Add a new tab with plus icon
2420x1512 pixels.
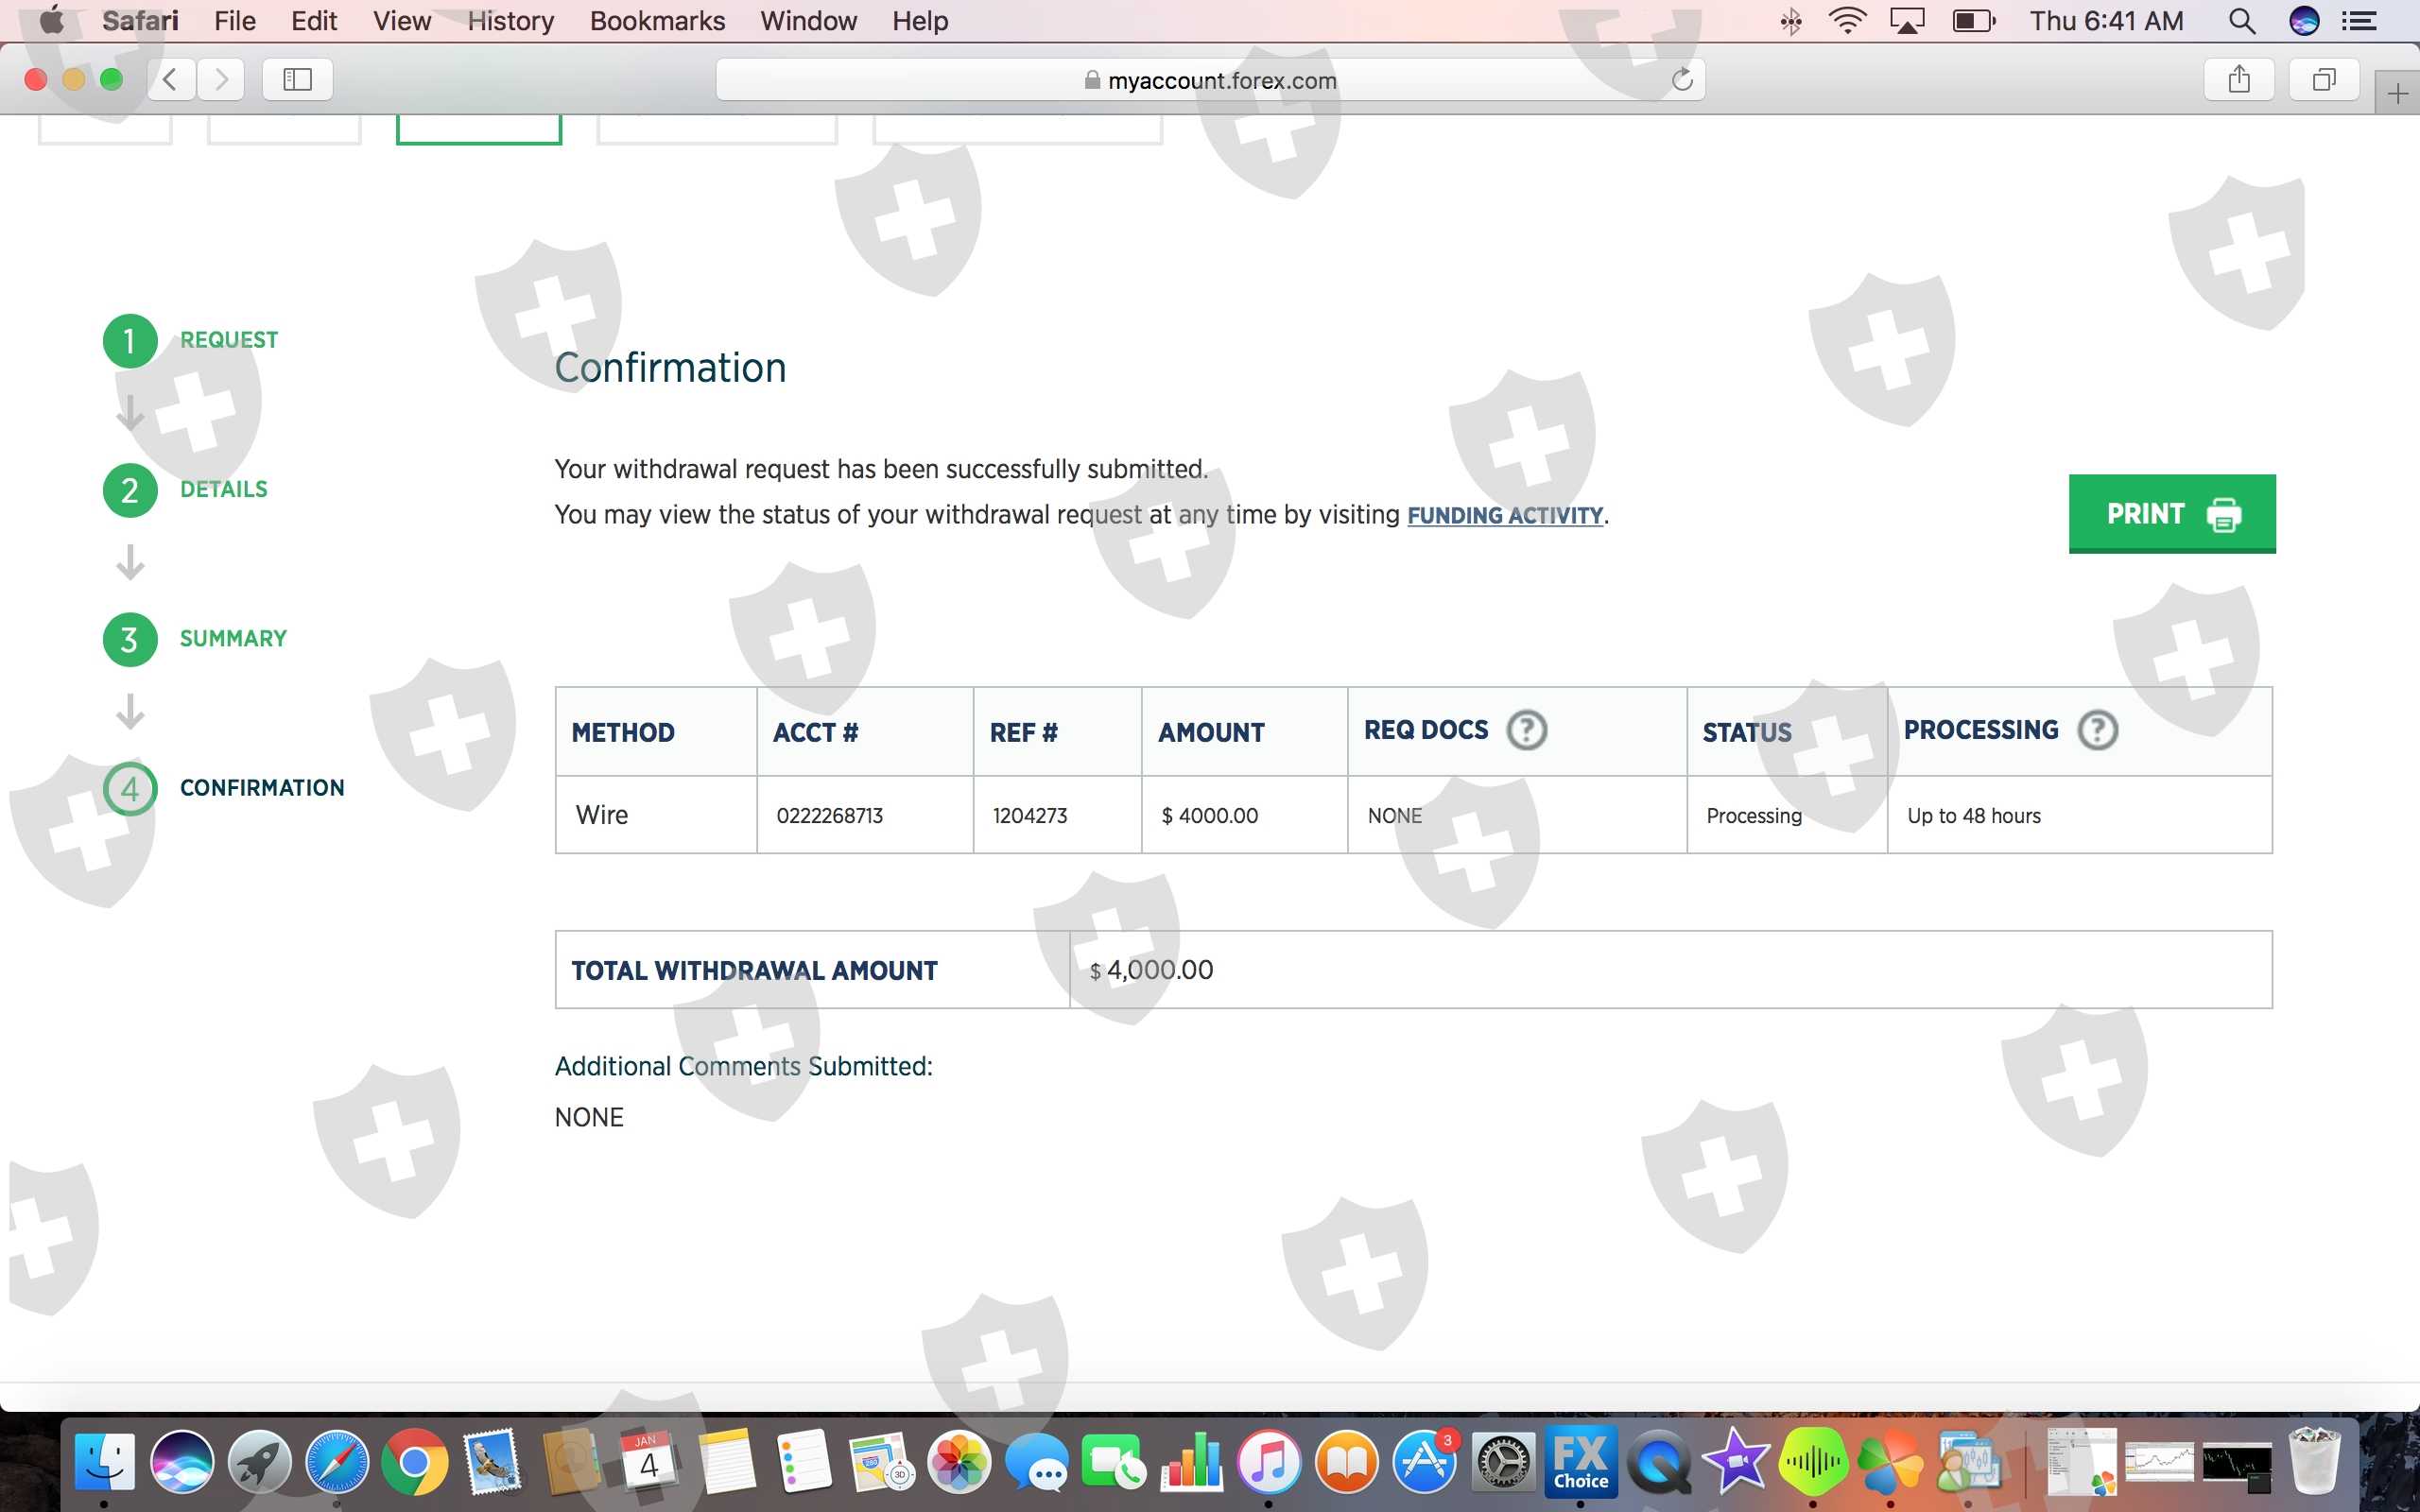[2397, 94]
